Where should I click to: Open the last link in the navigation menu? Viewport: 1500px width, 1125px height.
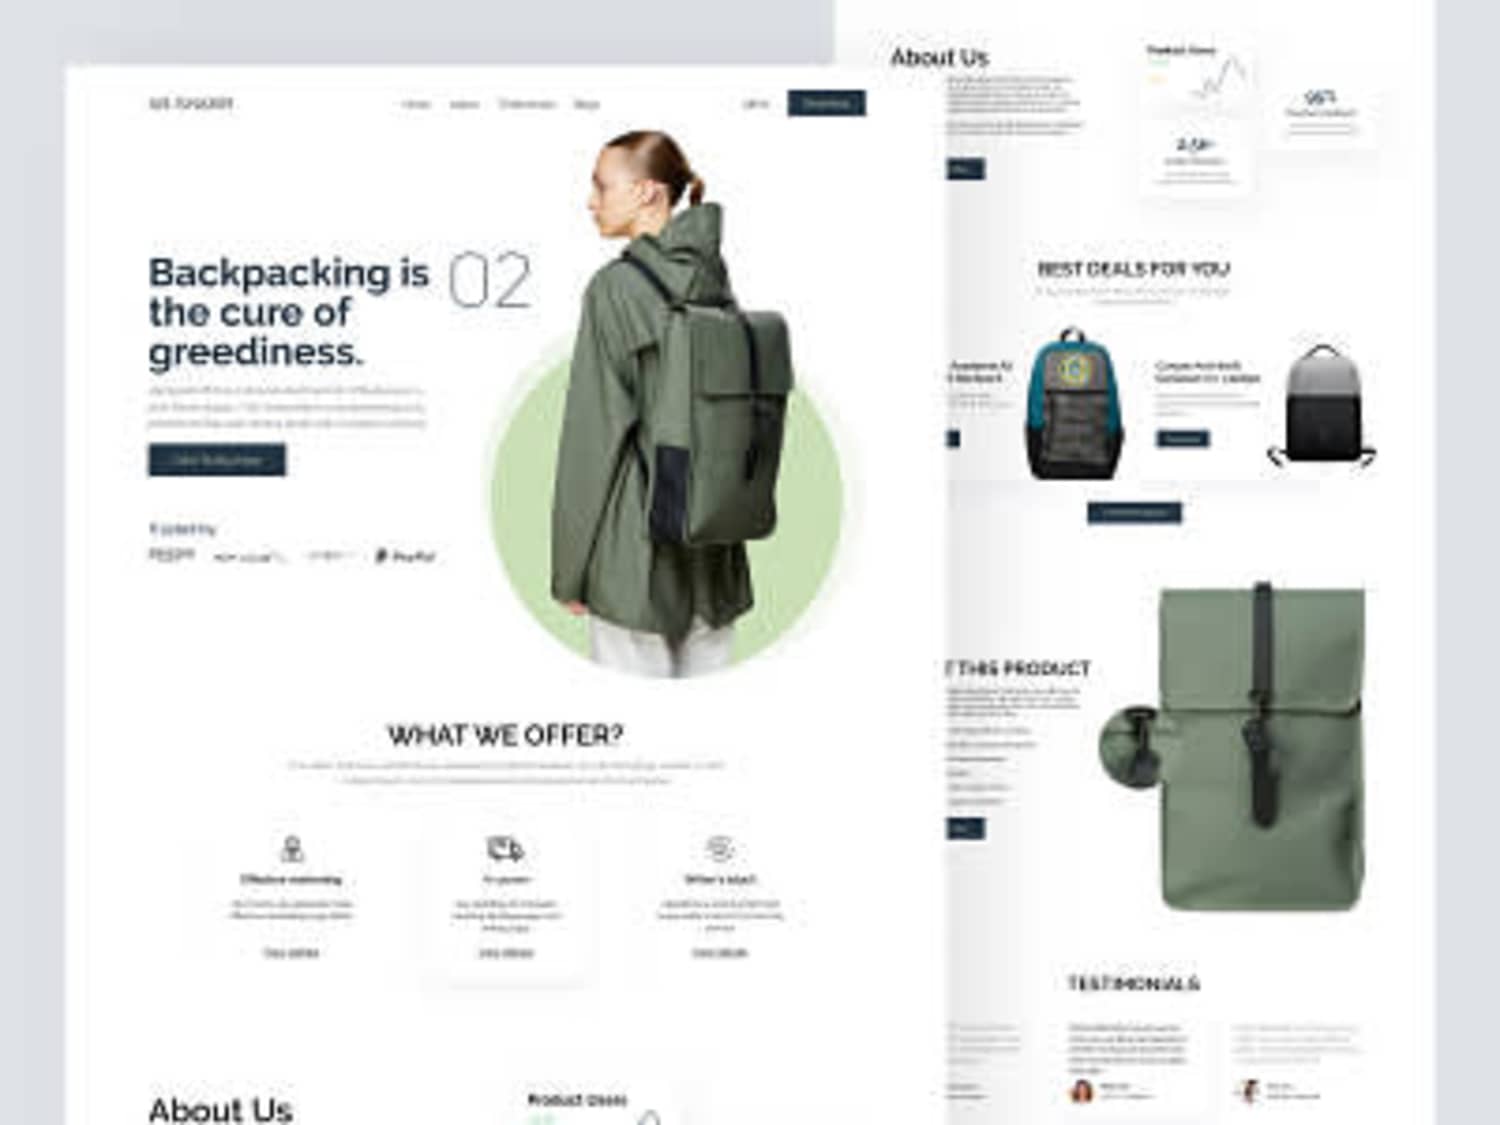tap(586, 104)
